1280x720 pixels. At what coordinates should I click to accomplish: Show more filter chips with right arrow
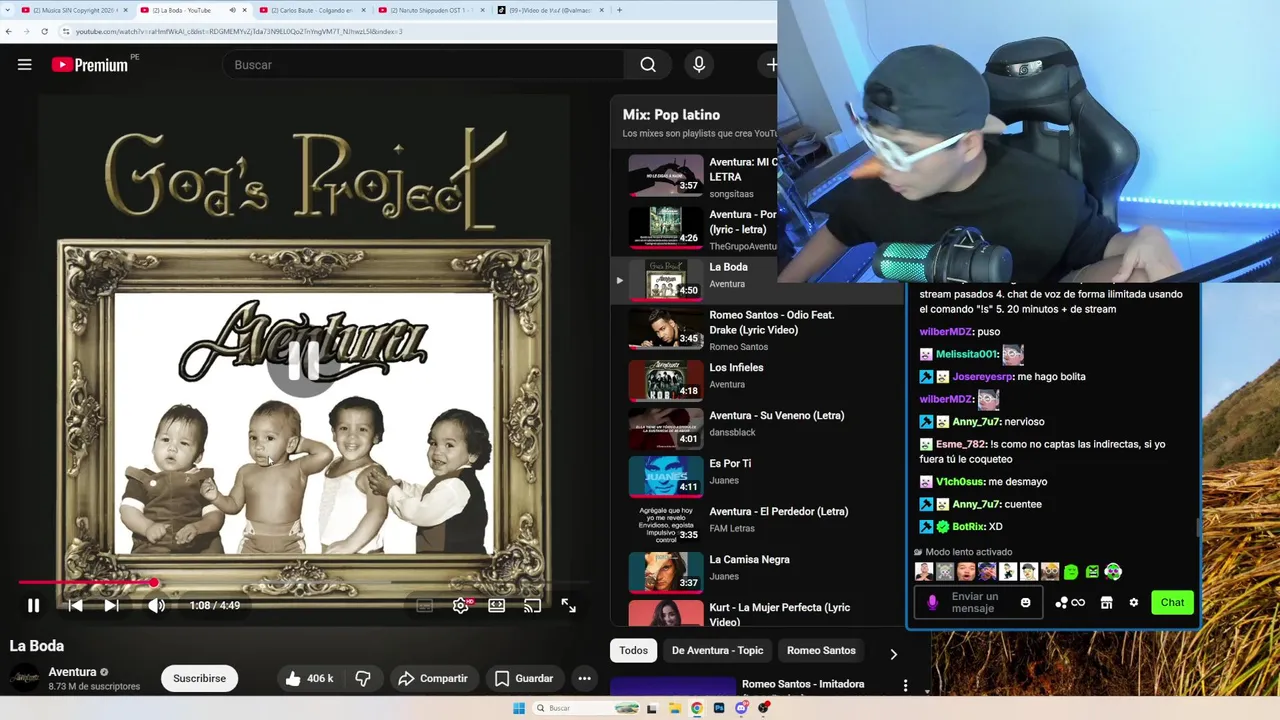[893, 654]
